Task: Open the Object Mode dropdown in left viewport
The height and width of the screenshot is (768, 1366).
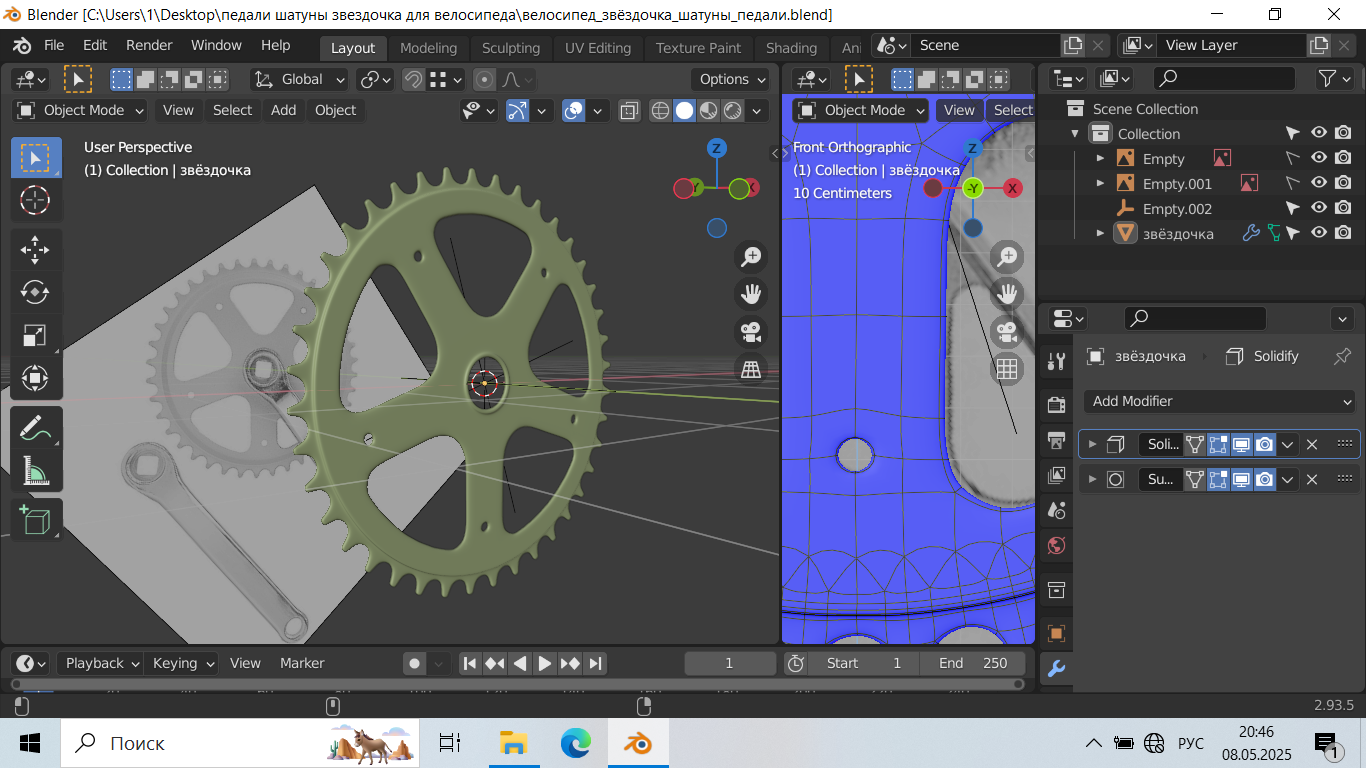Action: click(x=81, y=110)
